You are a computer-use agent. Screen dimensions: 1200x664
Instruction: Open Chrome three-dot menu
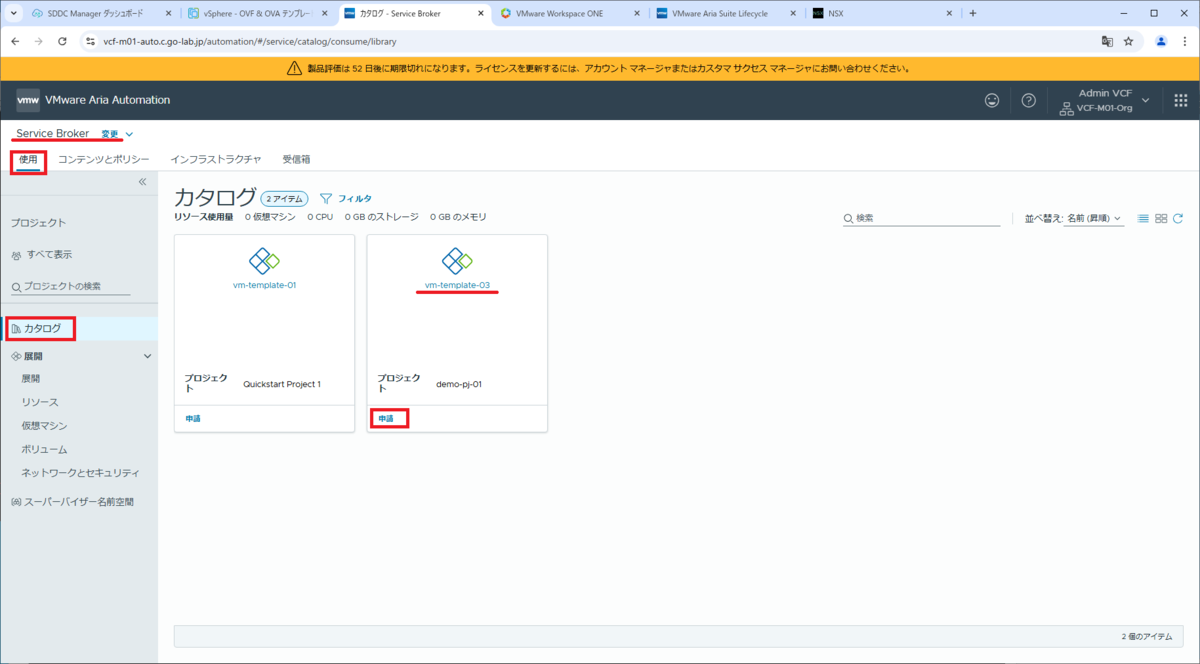(1184, 42)
